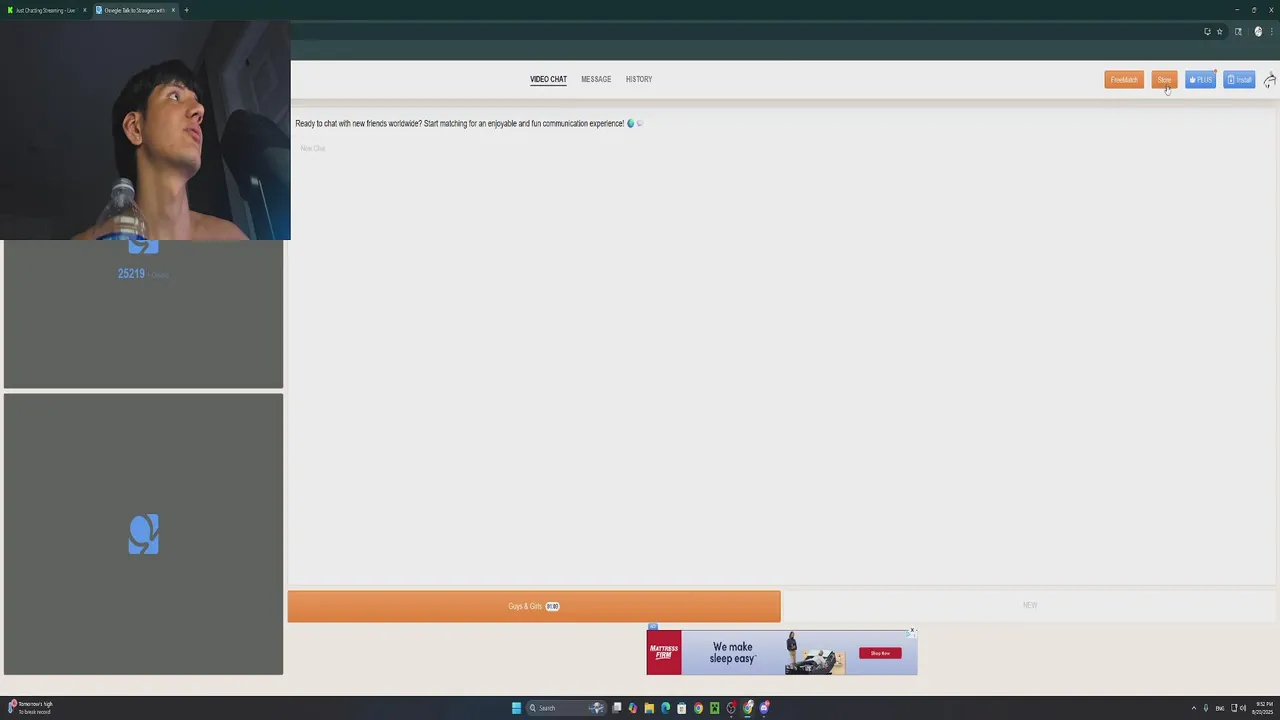Click Shop Now in the Mattress Firm ad
This screenshot has height=720, width=1280.
click(880, 653)
